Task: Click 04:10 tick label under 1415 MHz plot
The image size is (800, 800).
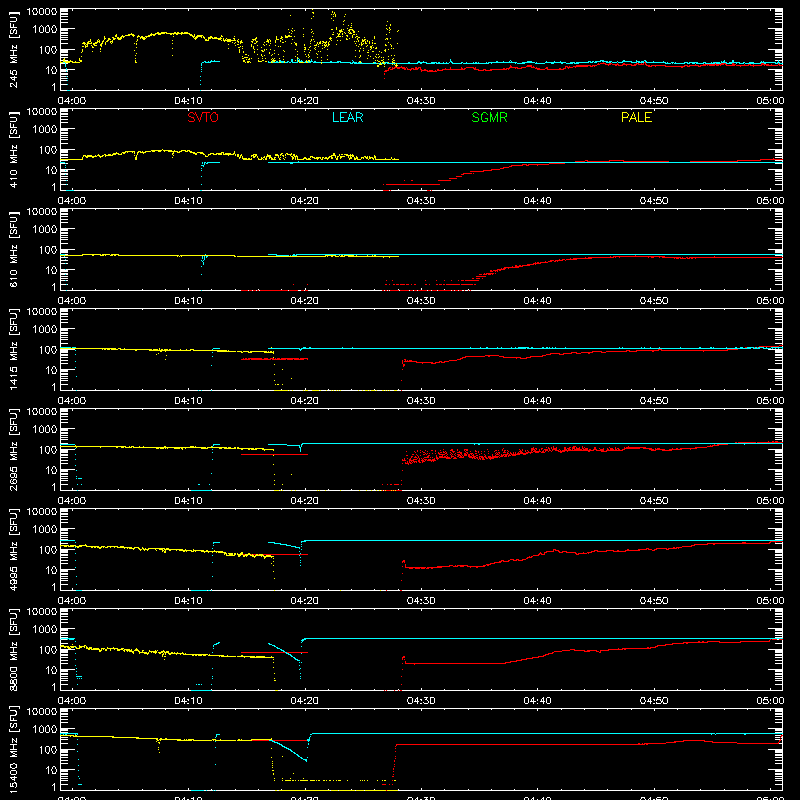Action: (x=188, y=401)
